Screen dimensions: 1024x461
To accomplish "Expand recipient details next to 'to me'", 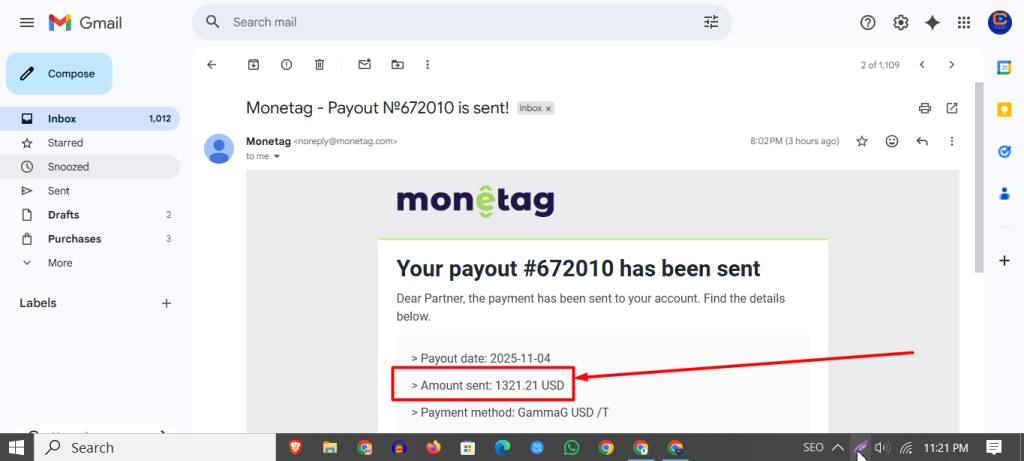I will pos(276,157).
